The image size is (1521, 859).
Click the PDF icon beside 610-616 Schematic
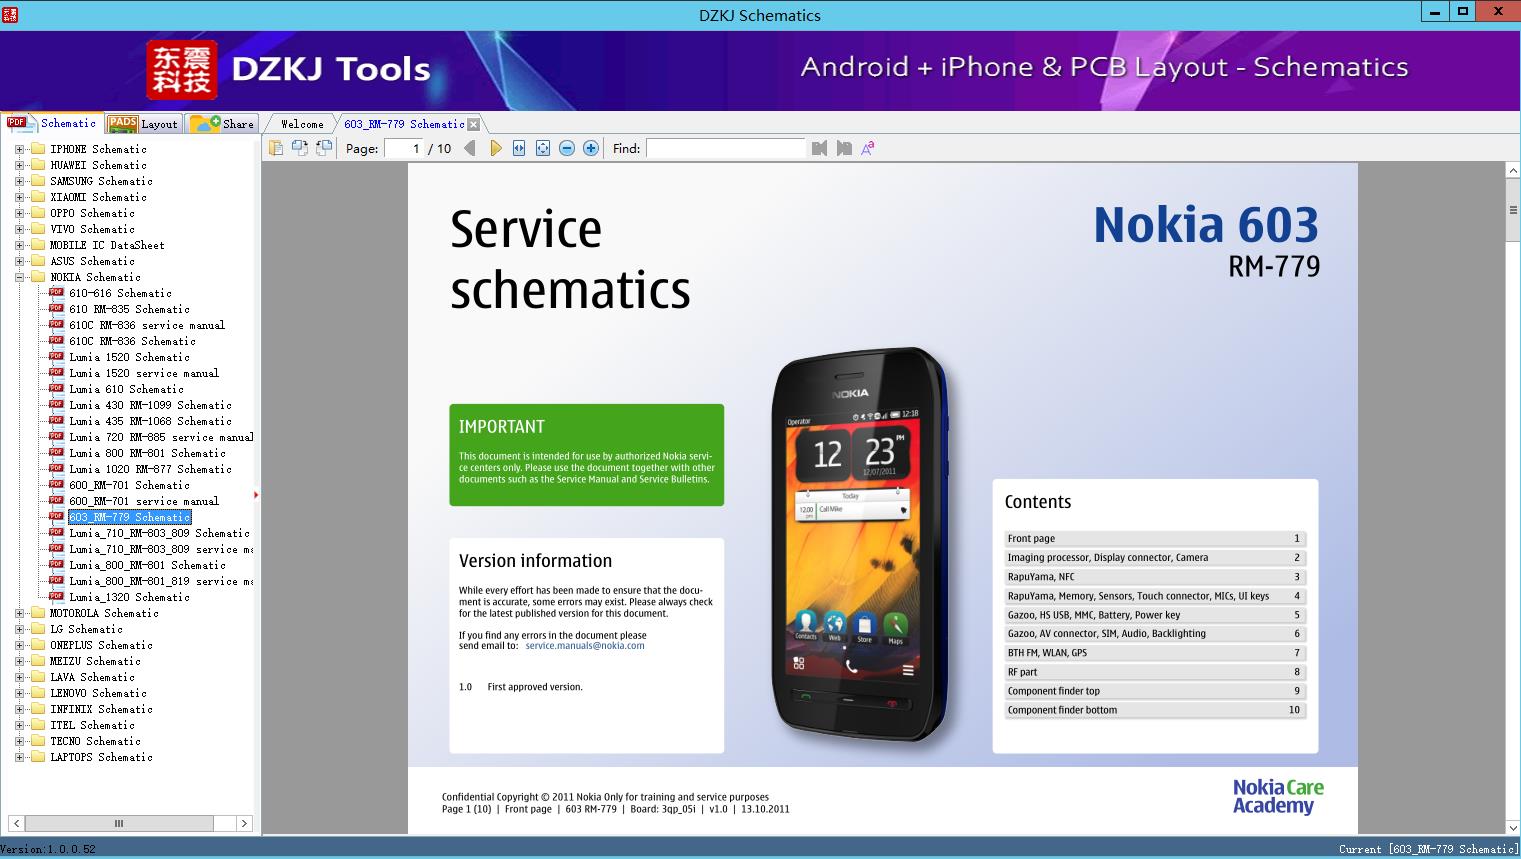click(57, 293)
